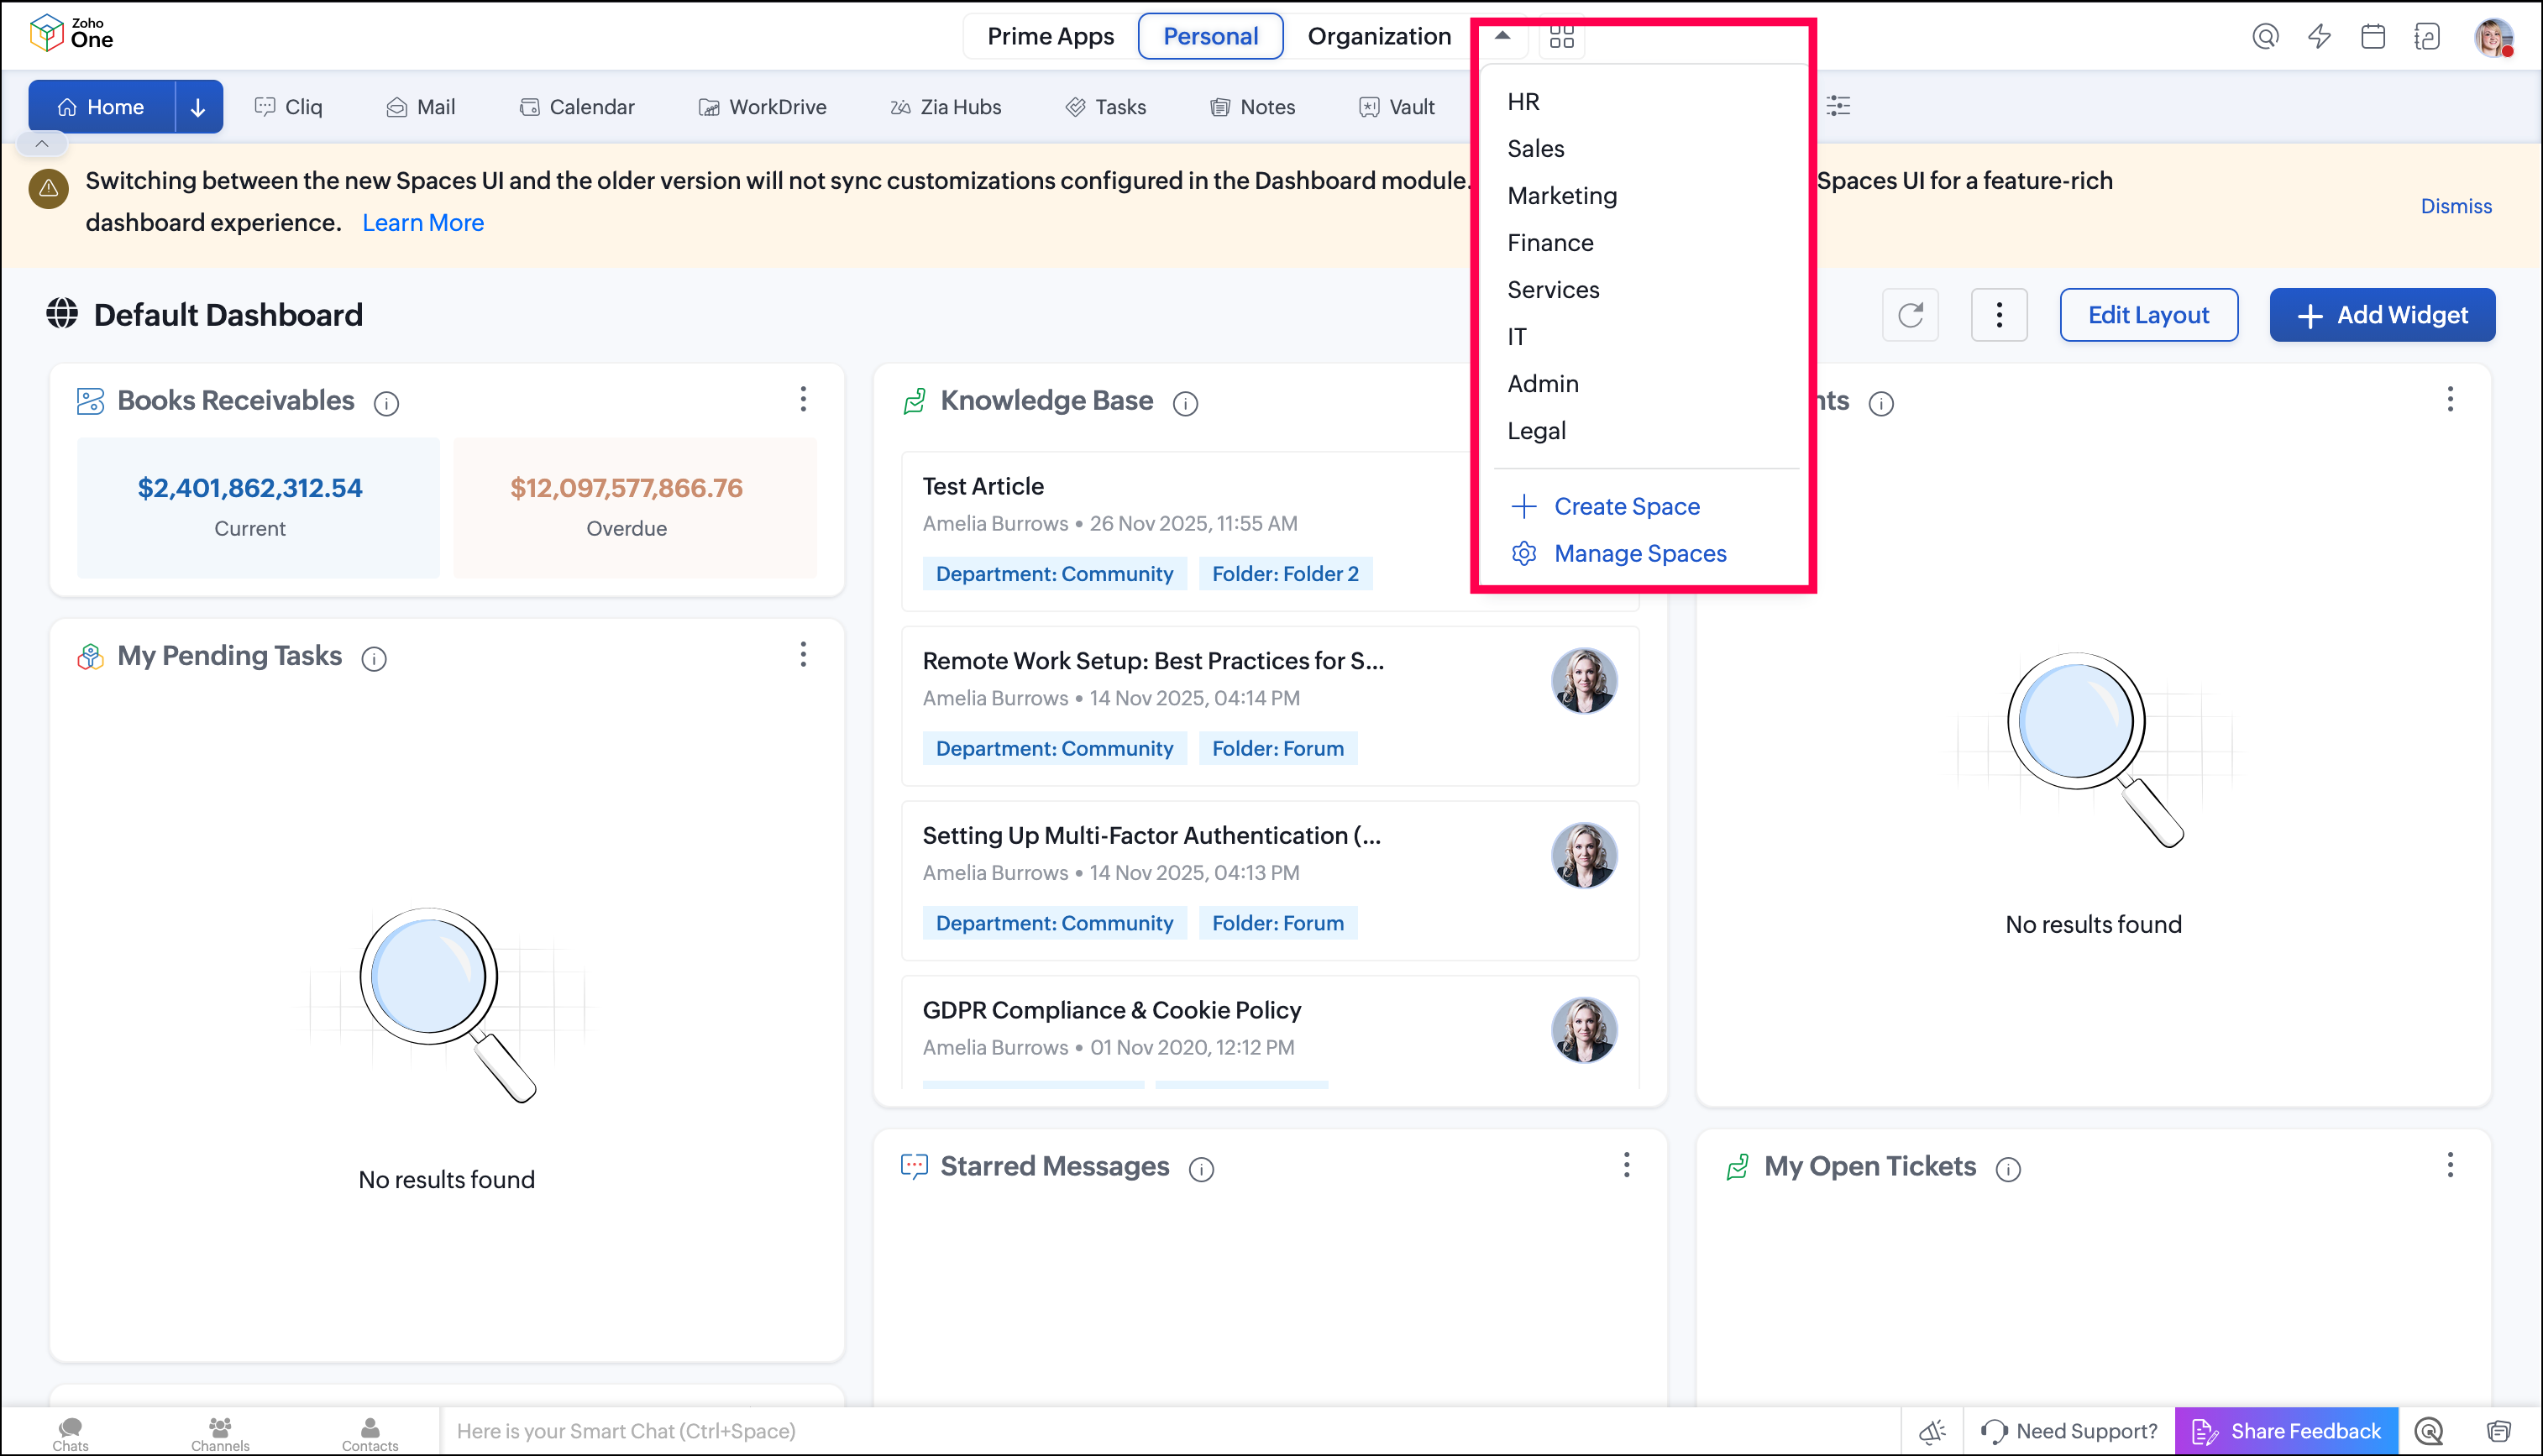Open the contacts book icon in top bar
The image size is (2543, 1456).
(x=2427, y=37)
